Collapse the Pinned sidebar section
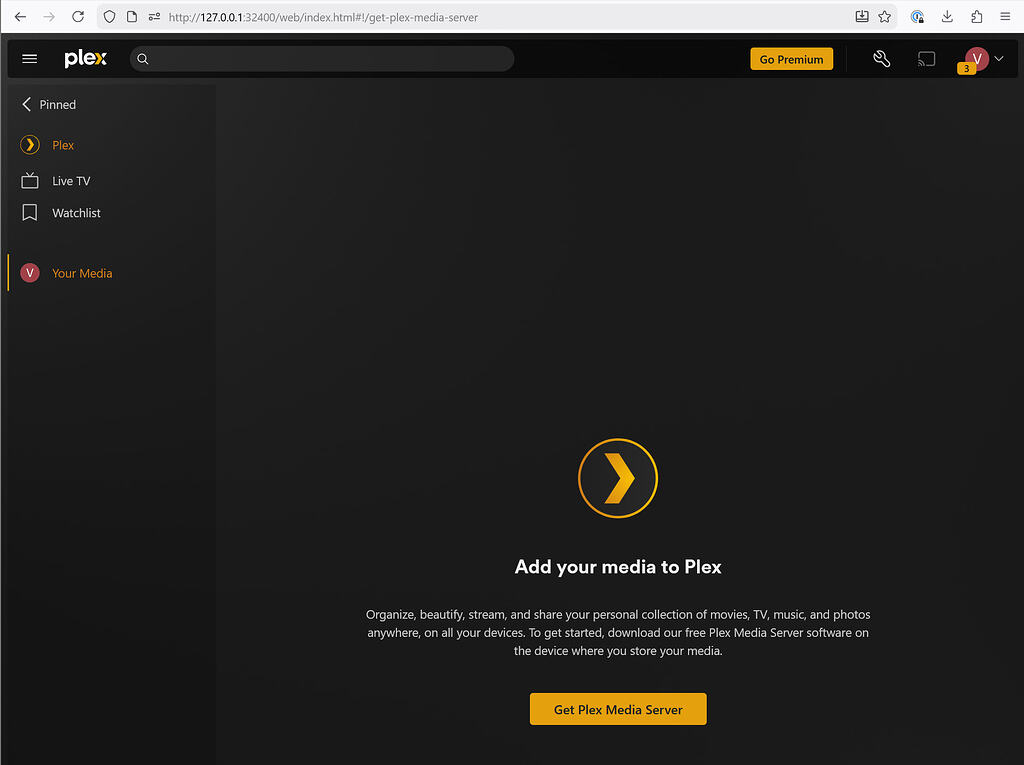The height and width of the screenshot is (765, 1024). click(x=25, y=104)
